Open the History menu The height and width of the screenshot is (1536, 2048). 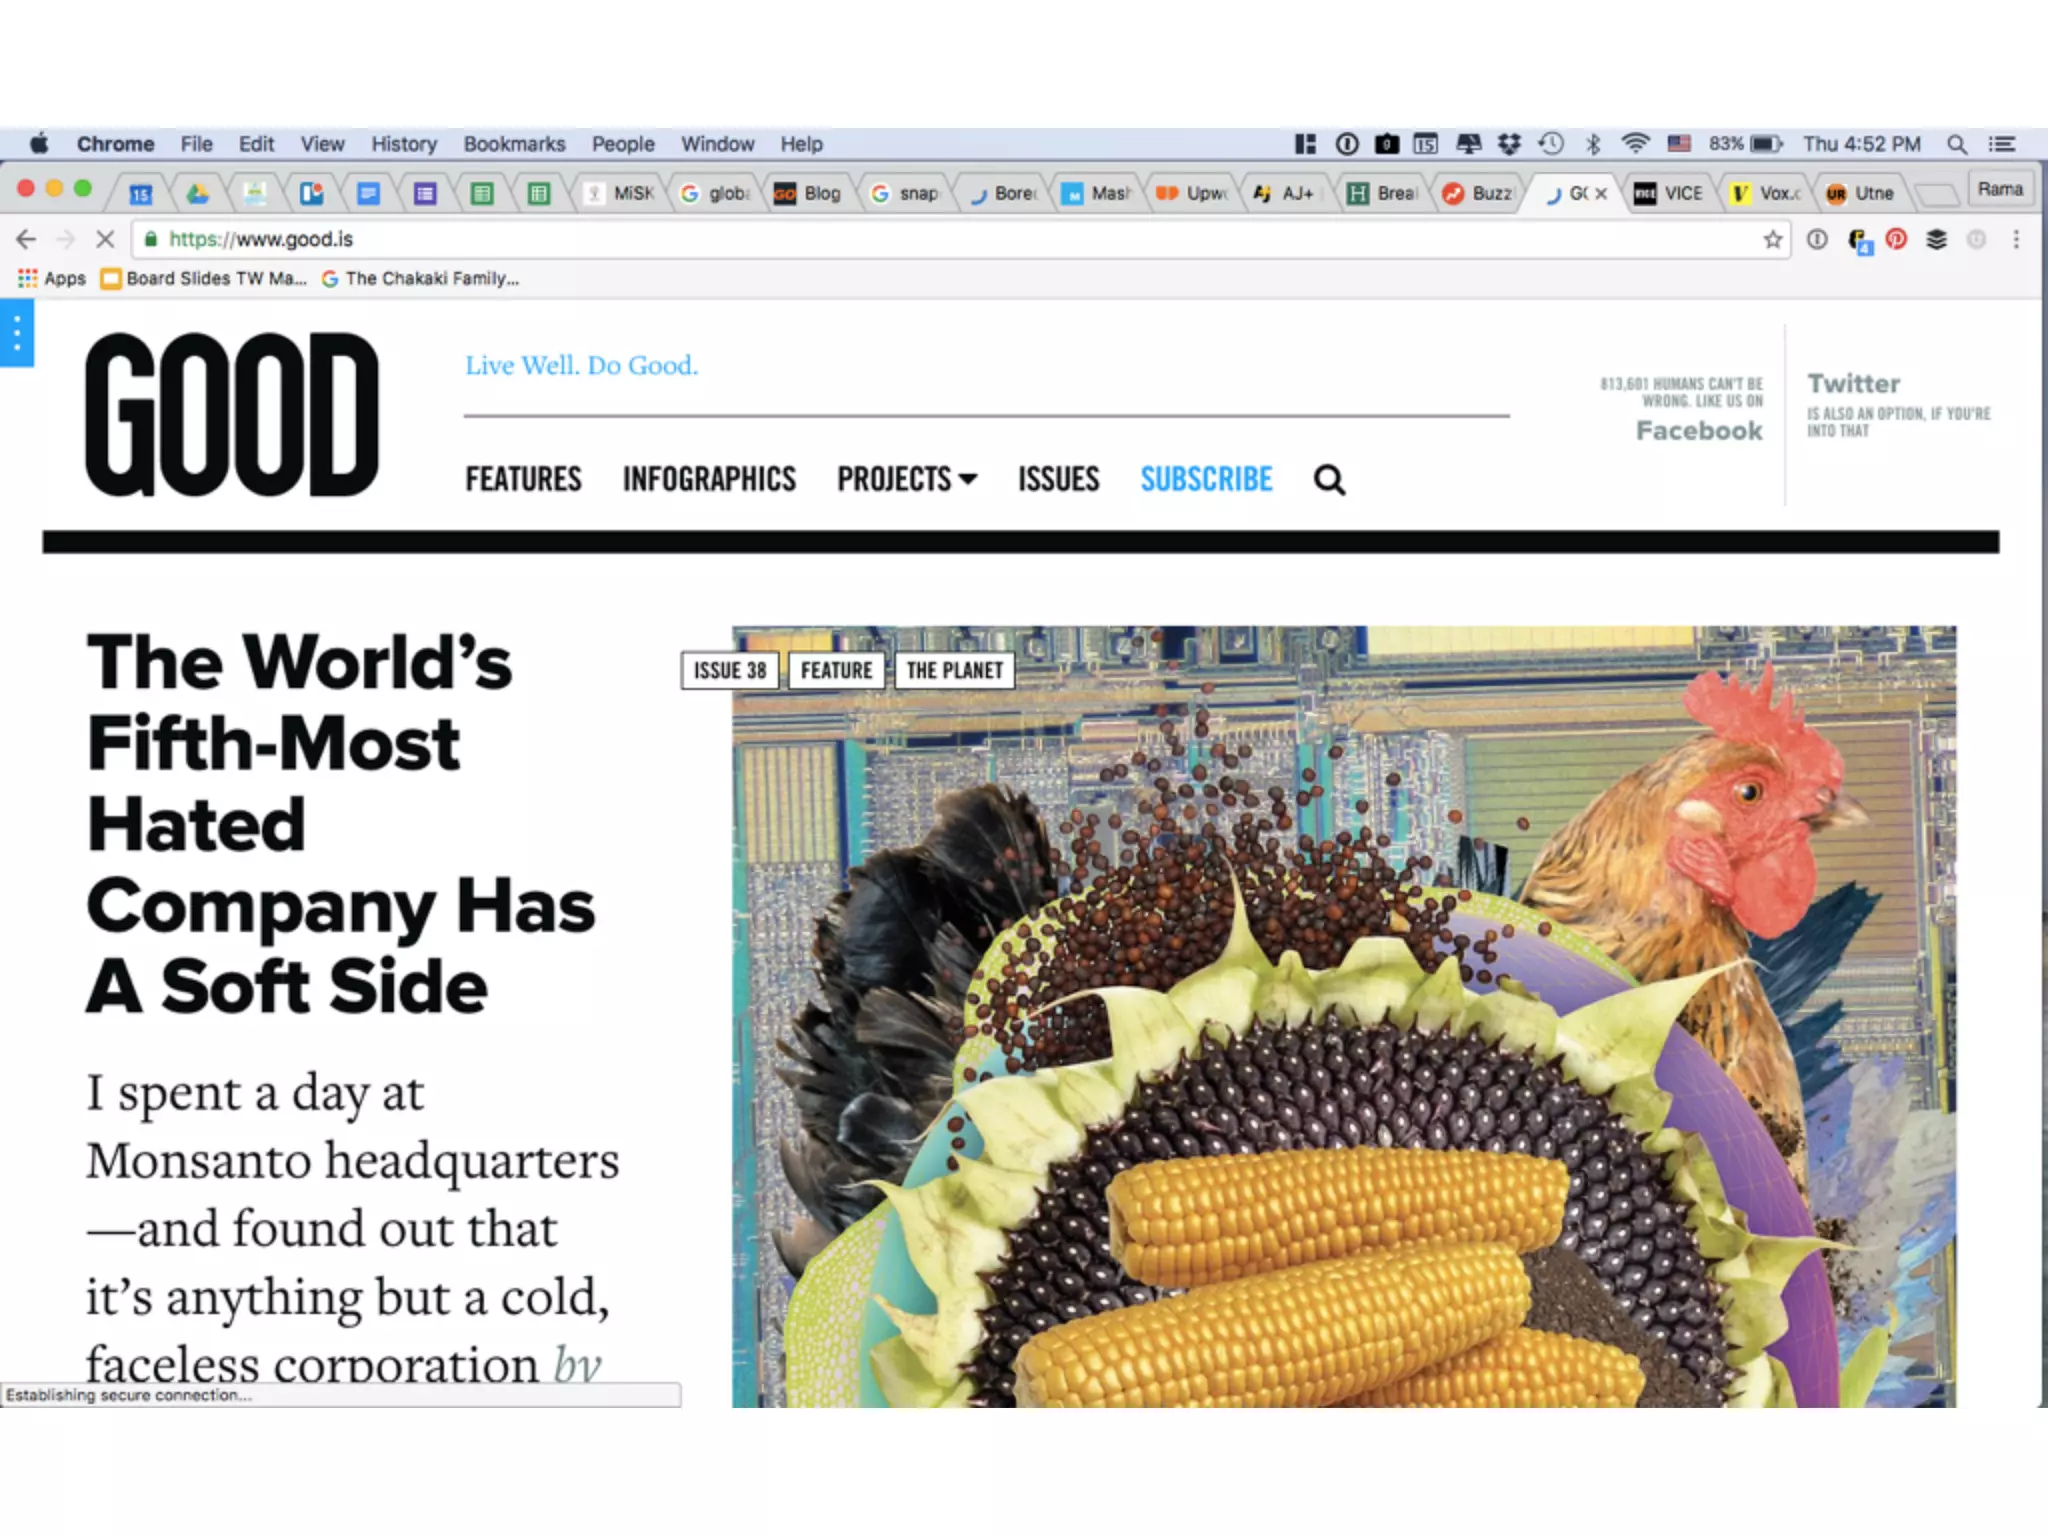click(x=404, y=144)
